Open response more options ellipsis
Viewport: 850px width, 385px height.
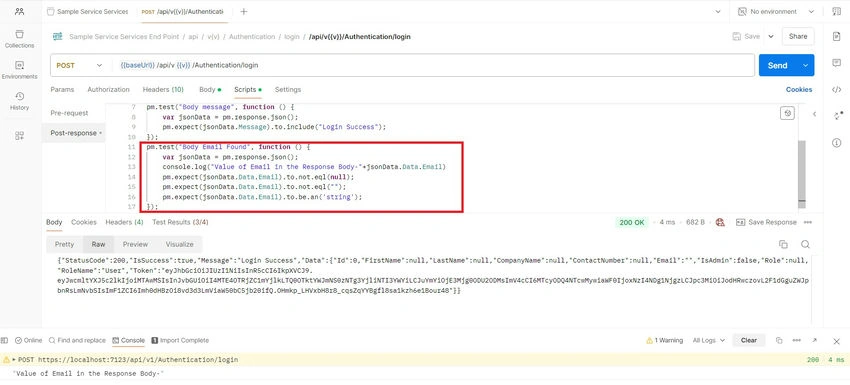(x=808, y=222)
